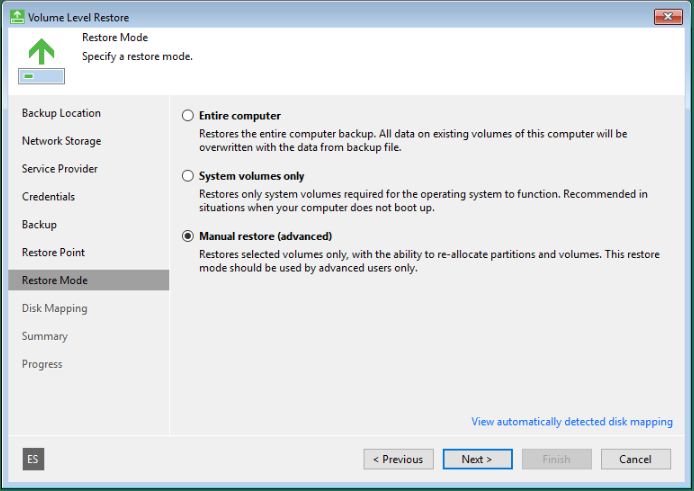Select the Restore Mode step
Viewport: 694px width, 491px height.
point(54,281)
